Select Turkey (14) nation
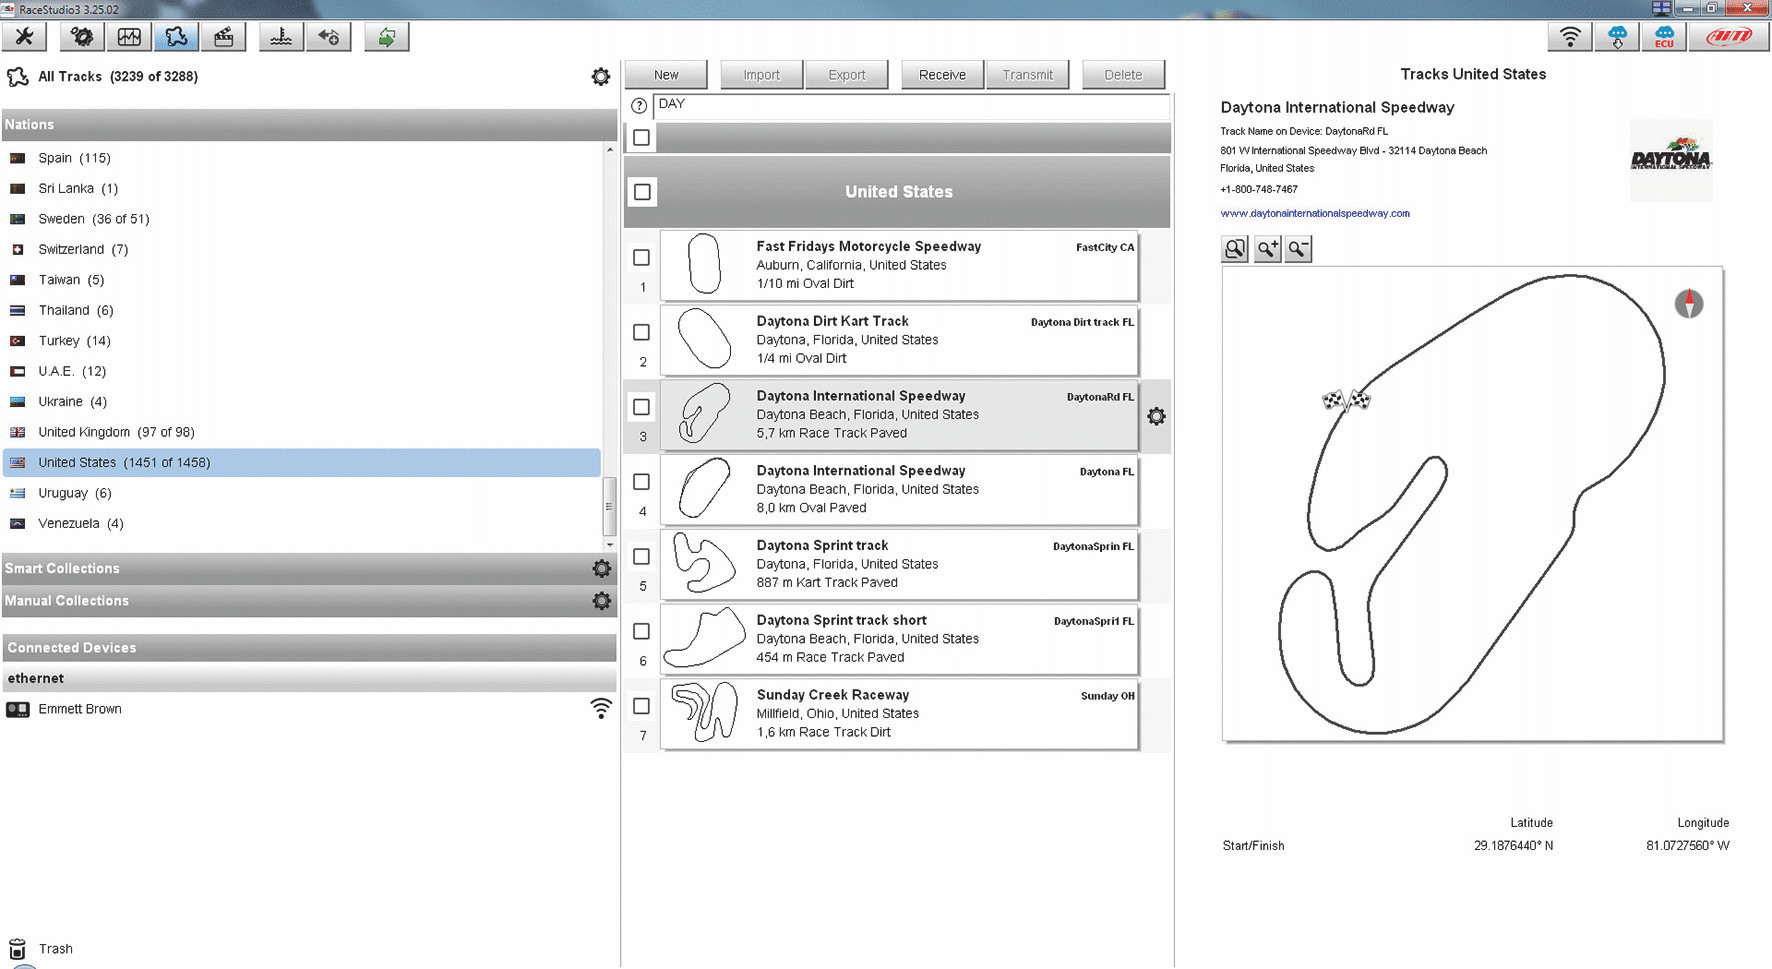Image resolution: width=1772 pixels, height=969 pixels. coord(302,341)
